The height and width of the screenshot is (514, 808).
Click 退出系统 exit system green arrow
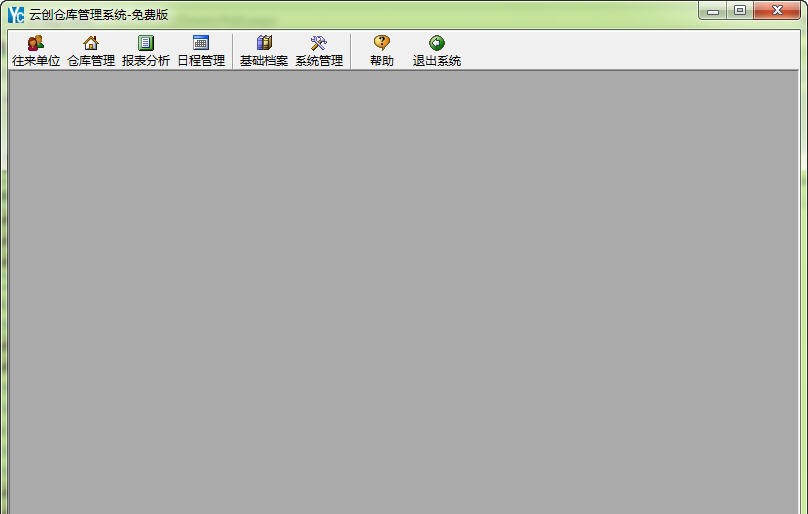pos(436,43)
